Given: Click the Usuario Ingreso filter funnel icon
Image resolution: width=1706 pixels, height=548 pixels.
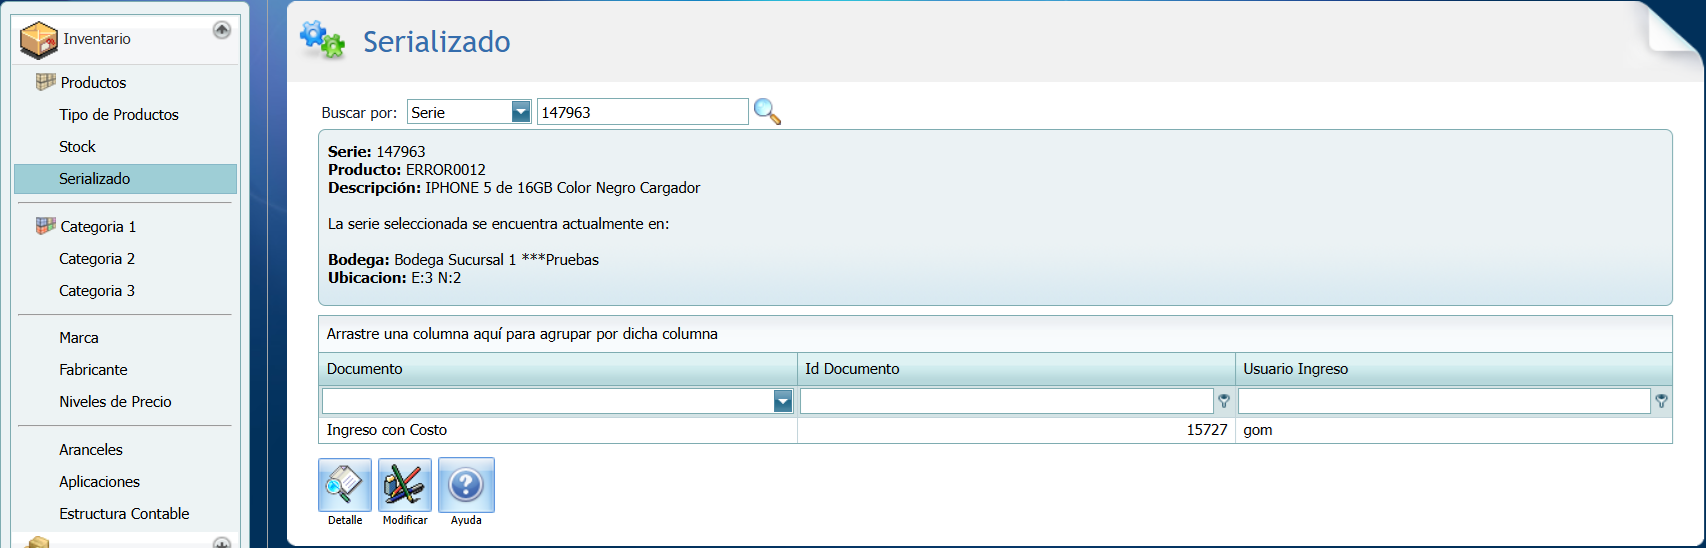Looking at the screenshot, I should coord(1661,401).
